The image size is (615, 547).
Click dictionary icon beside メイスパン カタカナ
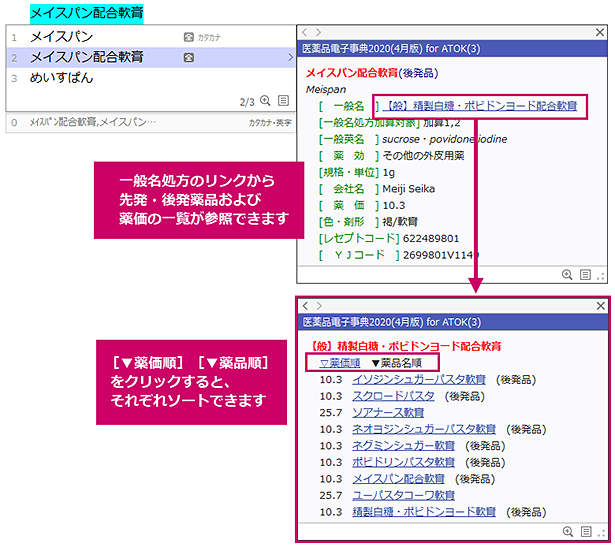tap(189, 37)
